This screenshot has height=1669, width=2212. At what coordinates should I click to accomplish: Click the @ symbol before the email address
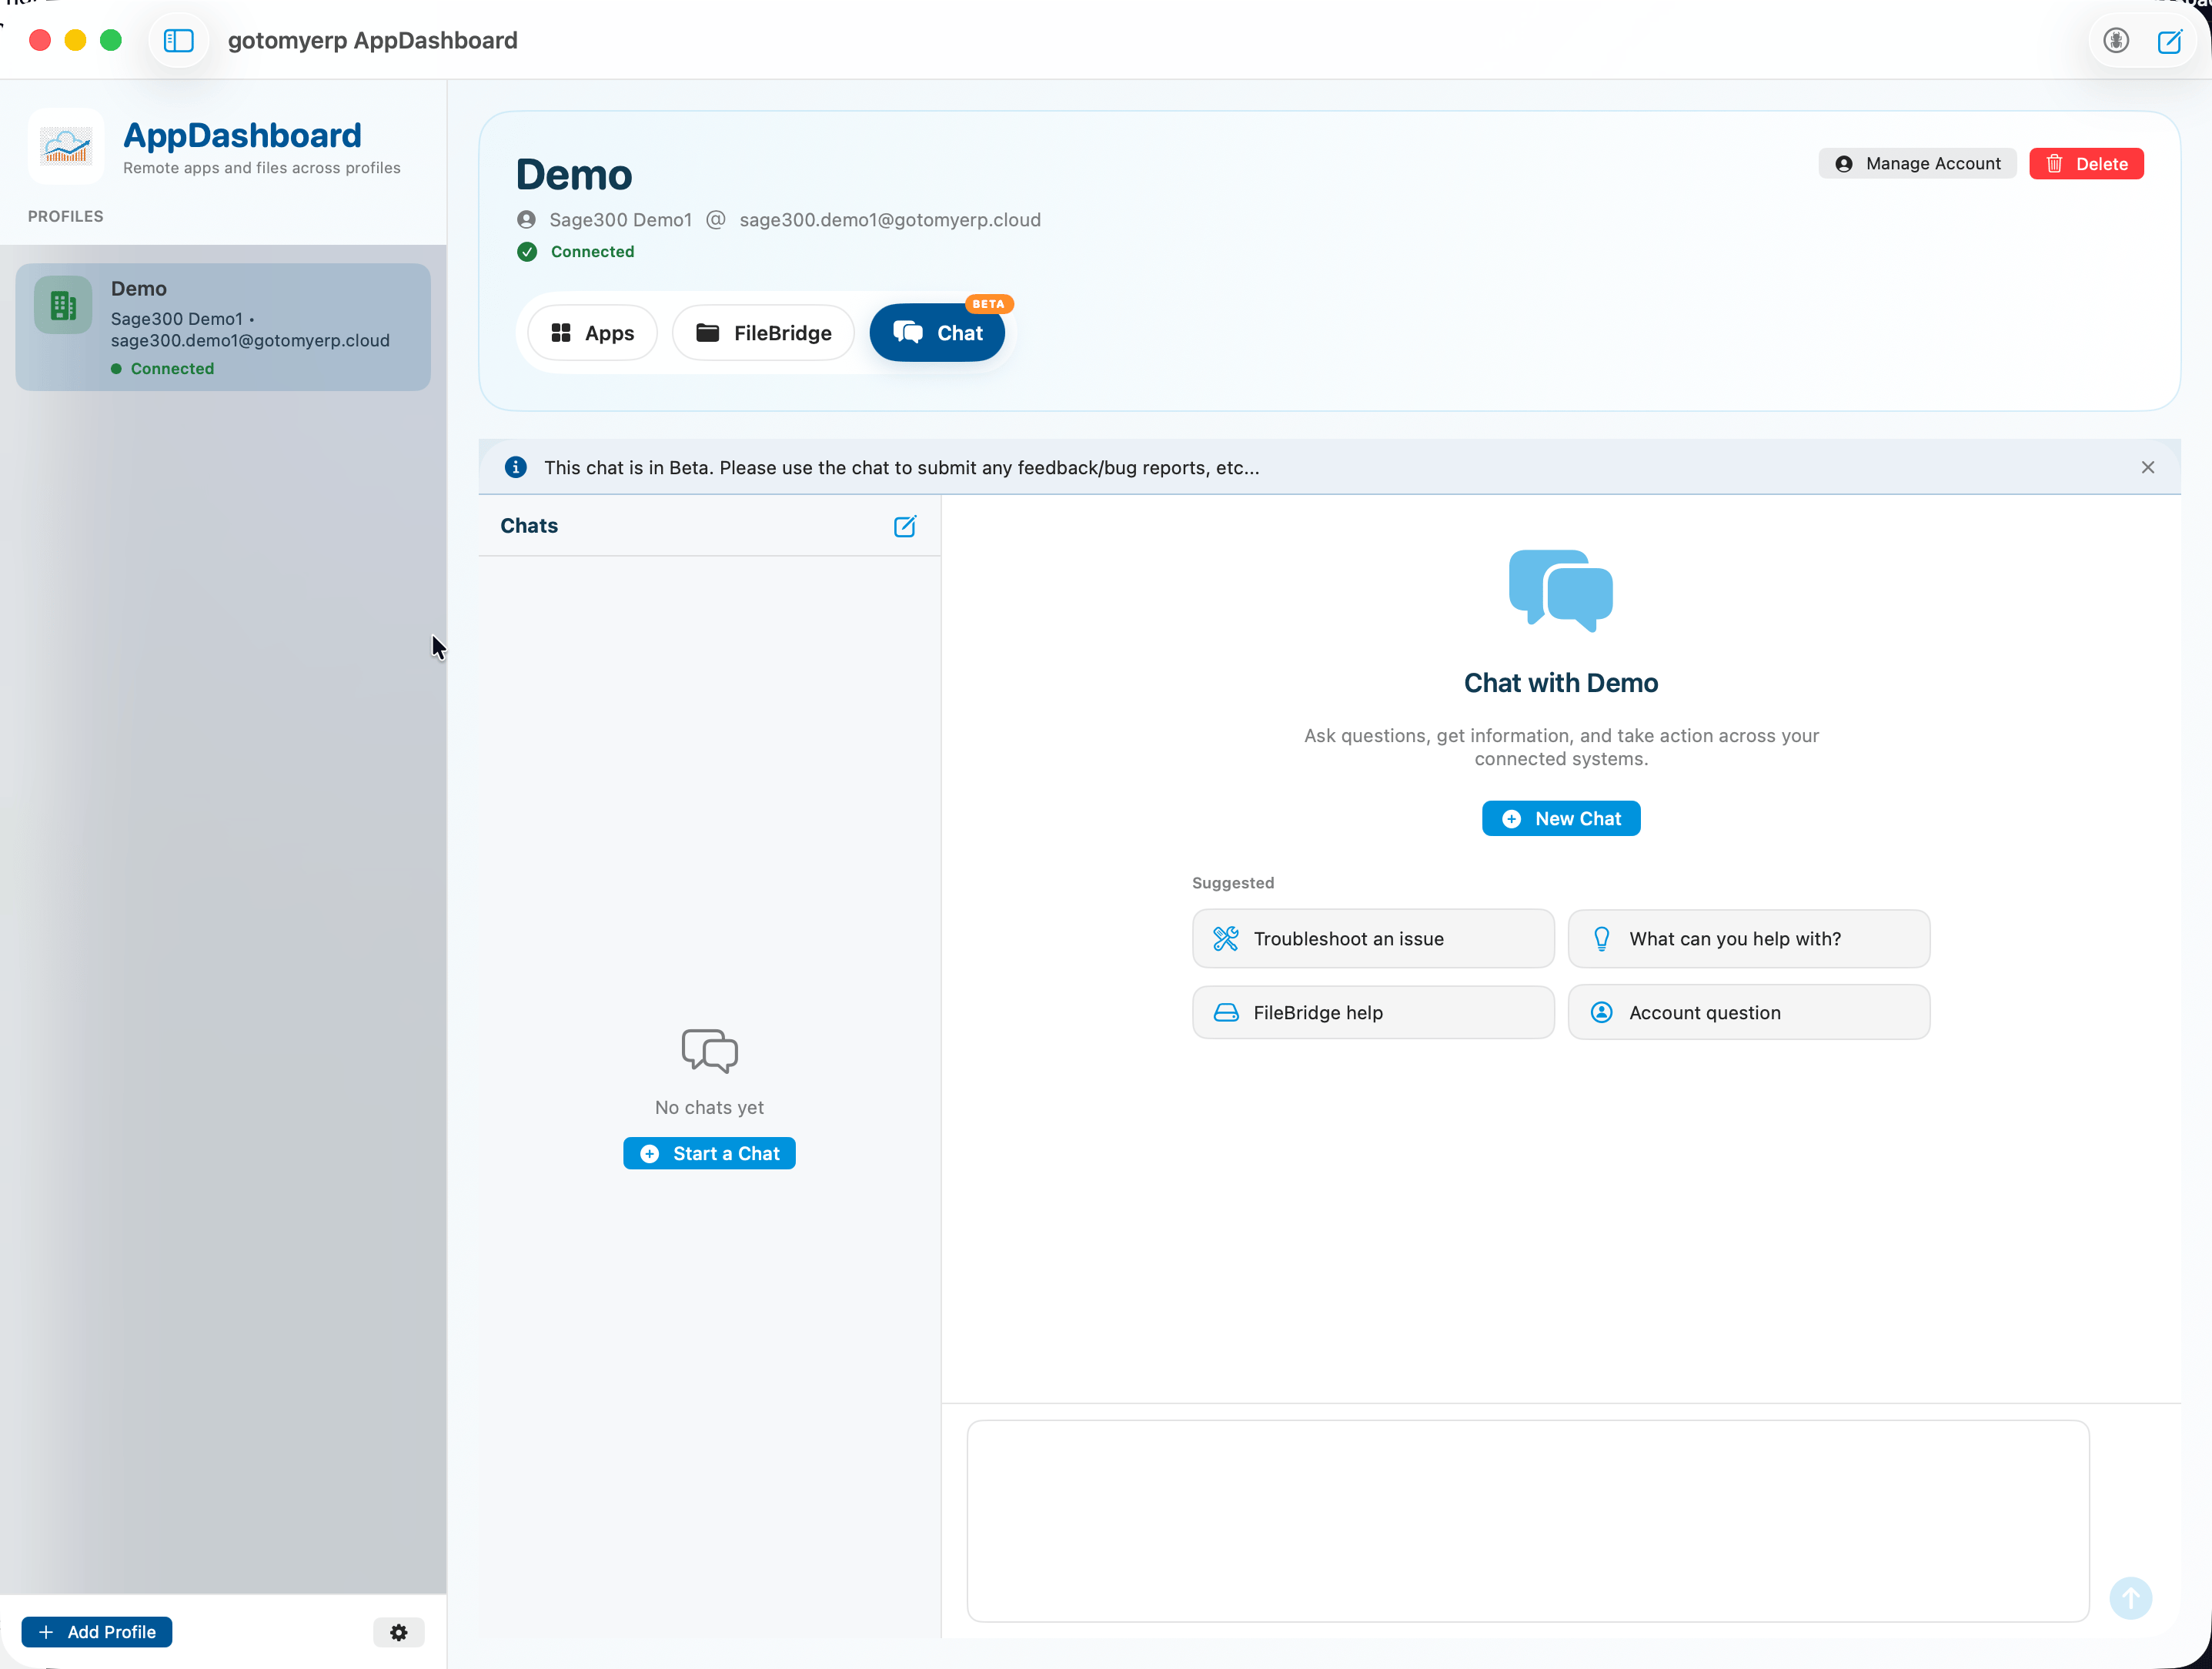click(x=716, y=220)
